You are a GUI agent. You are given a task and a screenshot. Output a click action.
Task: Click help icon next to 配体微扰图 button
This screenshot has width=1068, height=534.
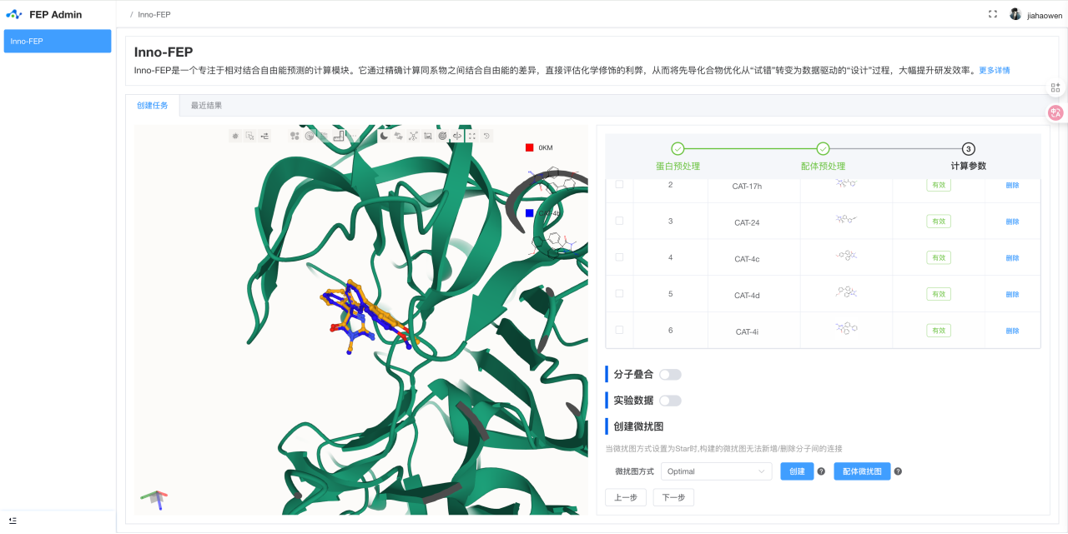click(x=898, y=471)
